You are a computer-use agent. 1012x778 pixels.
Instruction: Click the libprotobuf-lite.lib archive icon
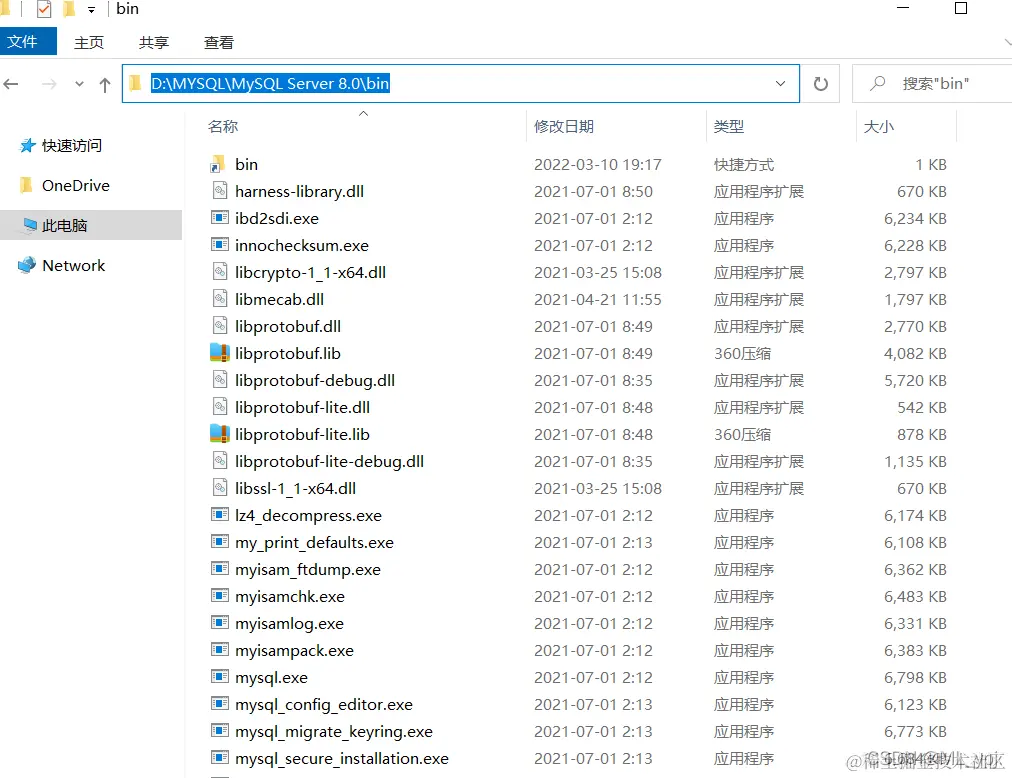click(219, 435)
